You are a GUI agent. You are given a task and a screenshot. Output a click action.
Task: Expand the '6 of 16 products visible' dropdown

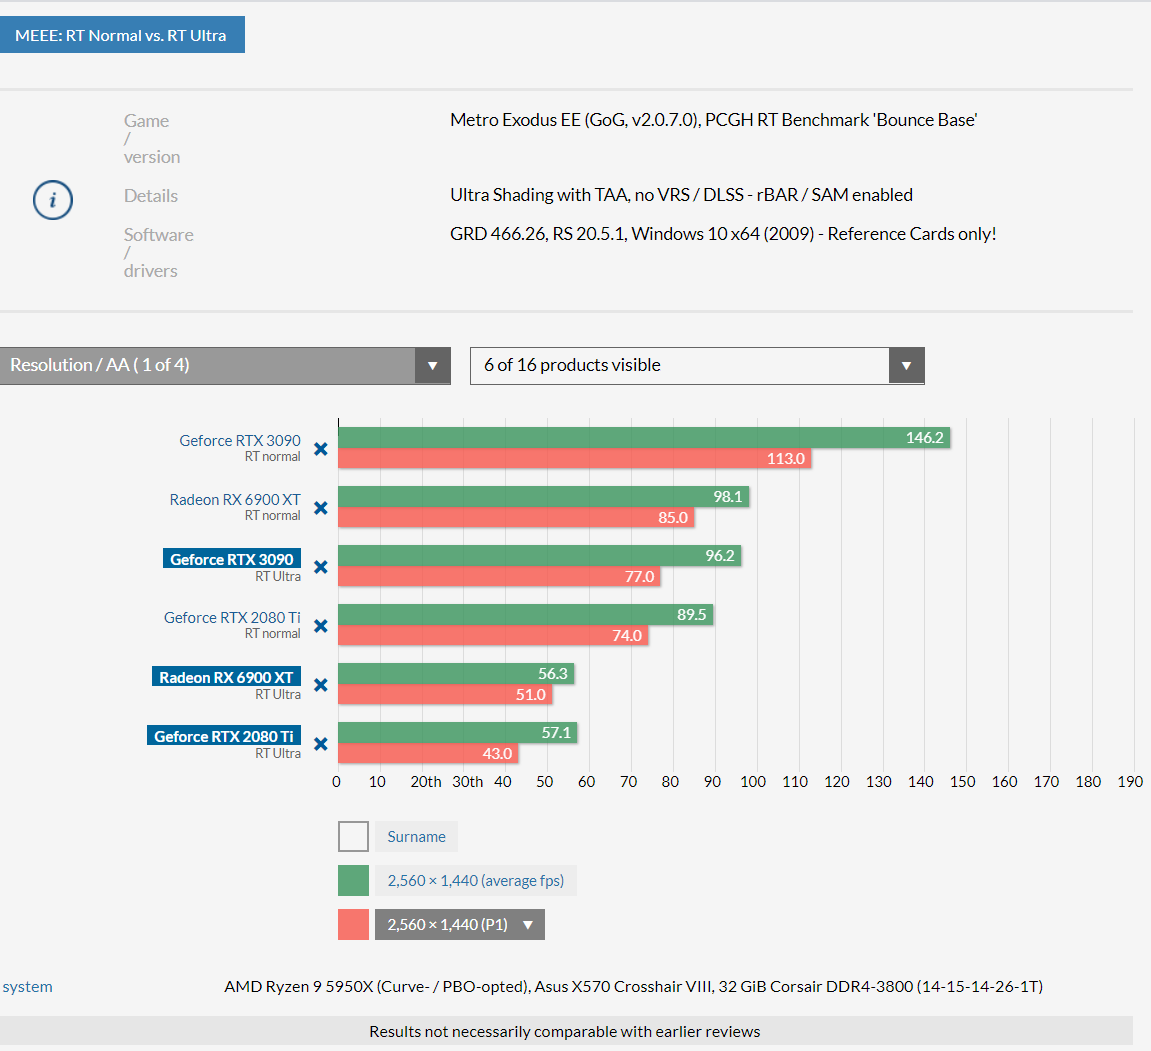[697, 366]
